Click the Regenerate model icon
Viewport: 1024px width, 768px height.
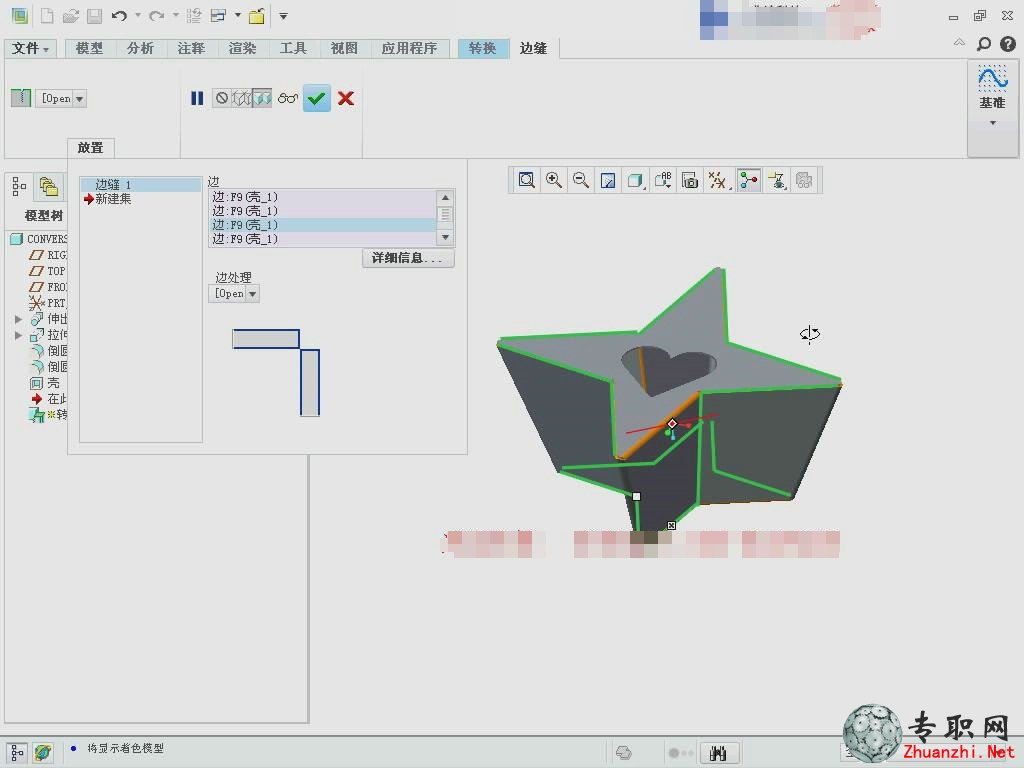(194, 16)
